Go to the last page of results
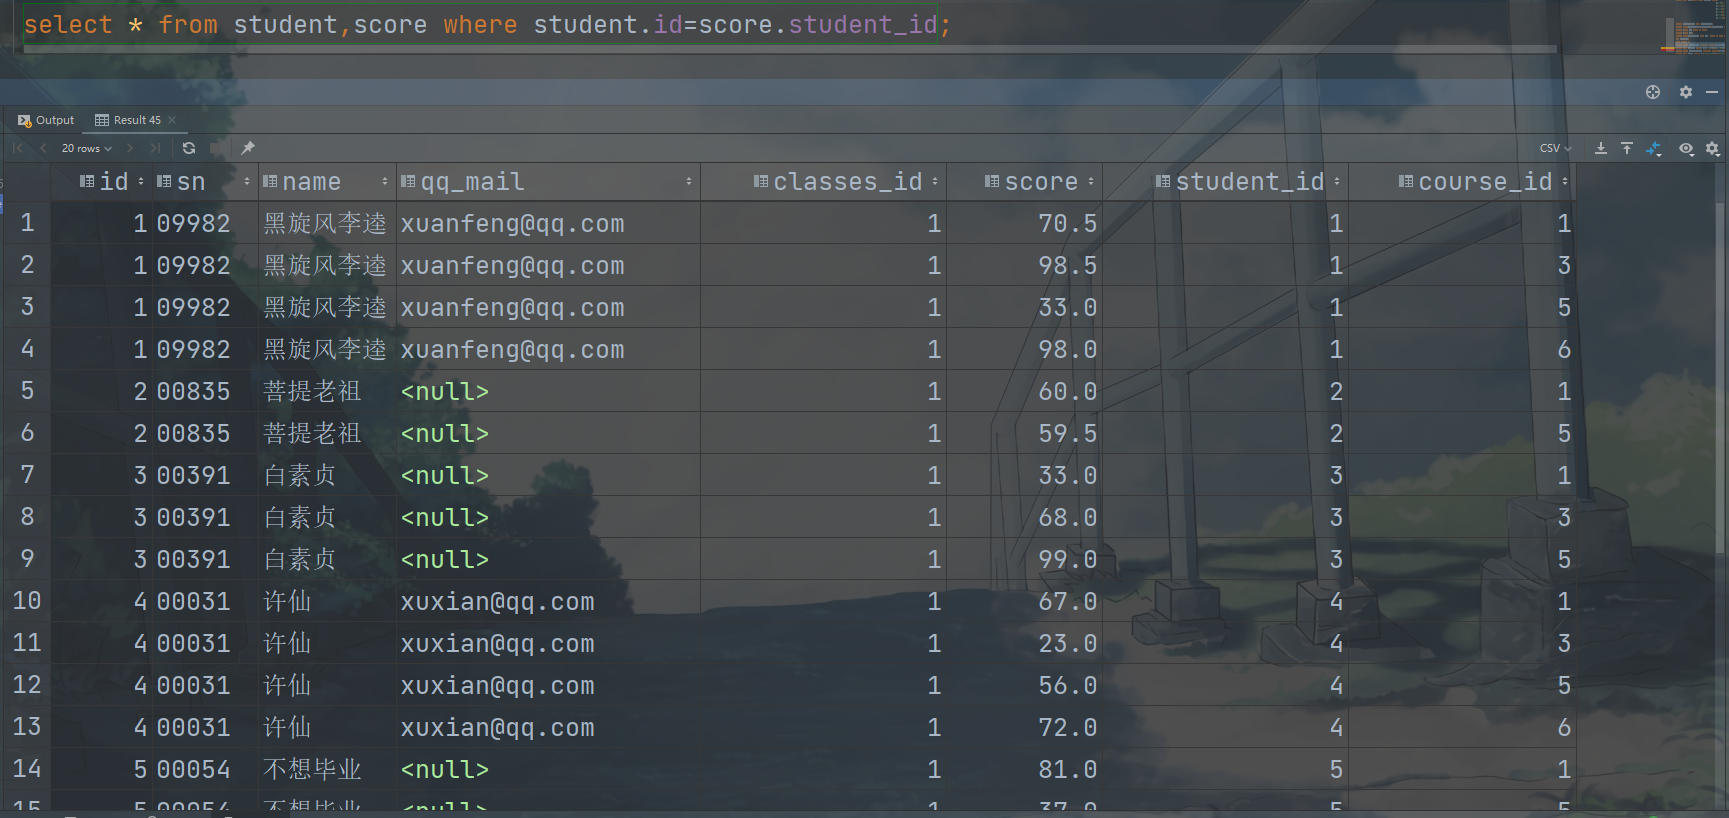 [155, 148]
